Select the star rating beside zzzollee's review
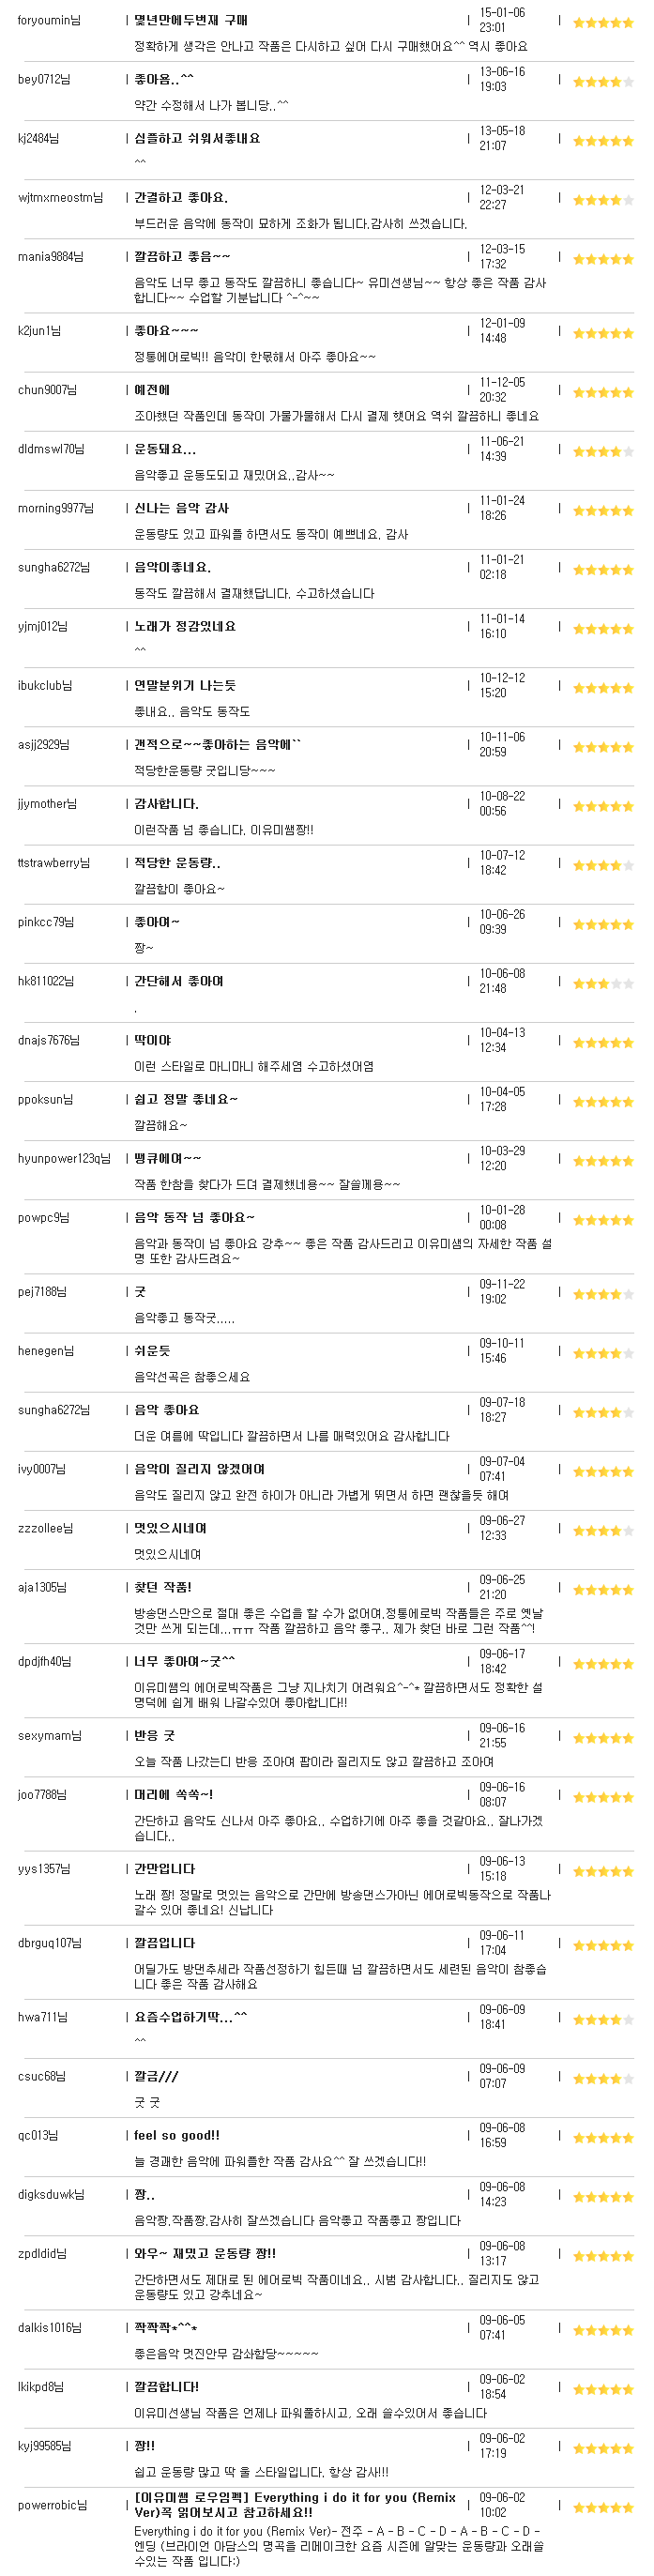 (x=603, y=1530)
